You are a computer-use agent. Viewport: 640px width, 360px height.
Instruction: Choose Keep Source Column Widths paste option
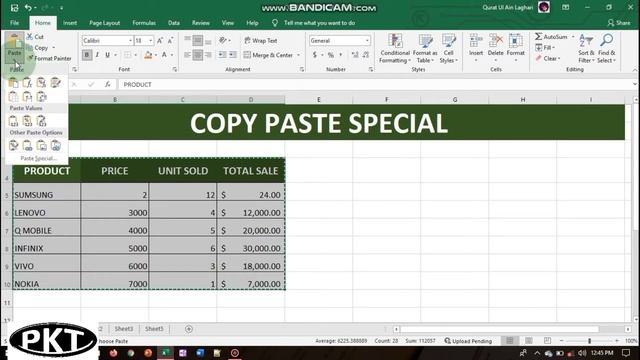tap(27, 97)
